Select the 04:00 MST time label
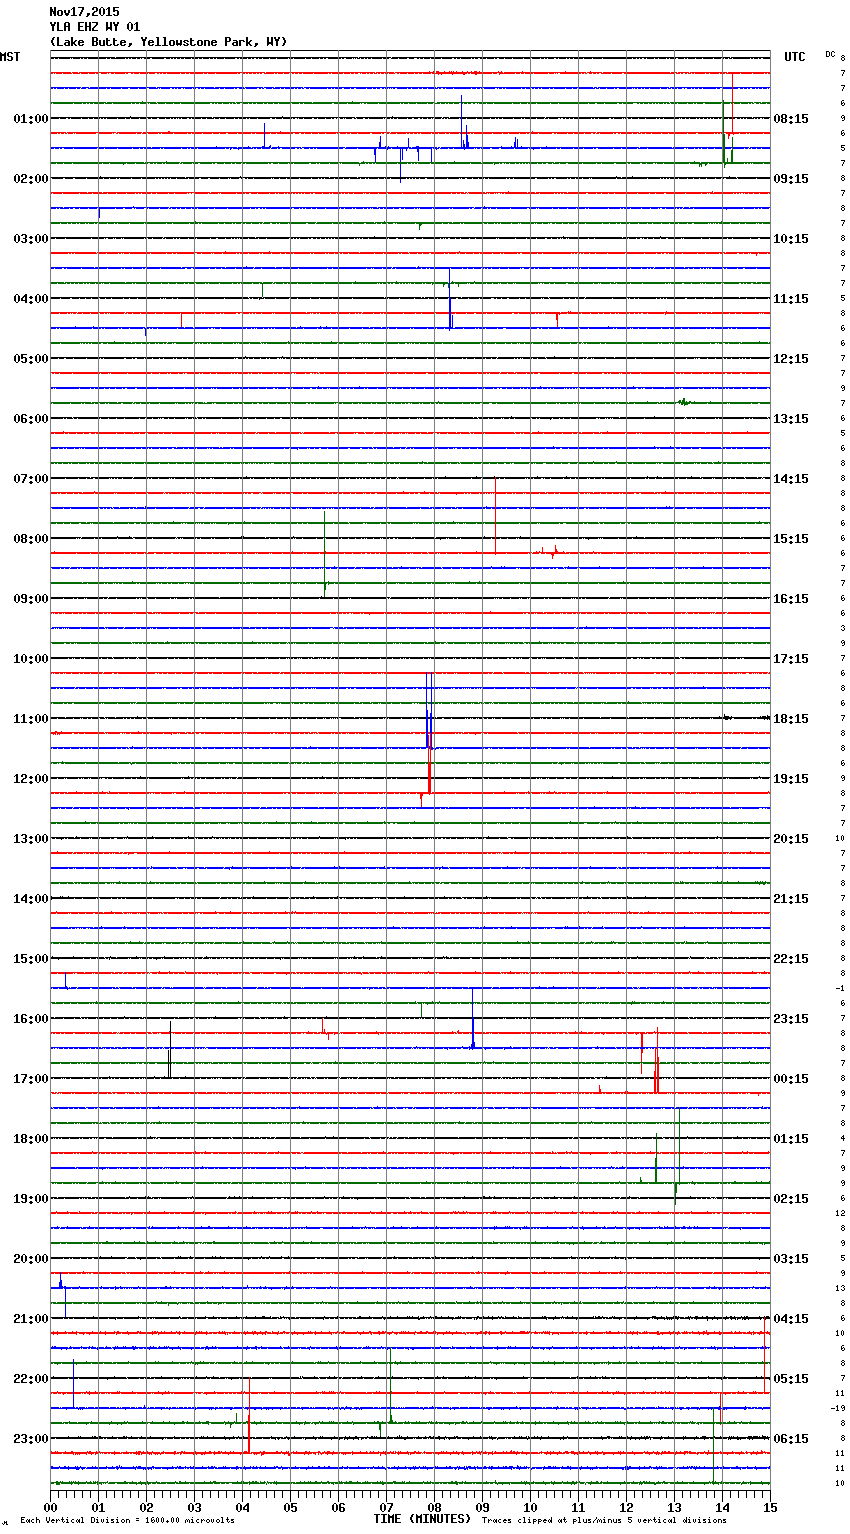This screenshot has height=1534, width=850. coord(31,299)
